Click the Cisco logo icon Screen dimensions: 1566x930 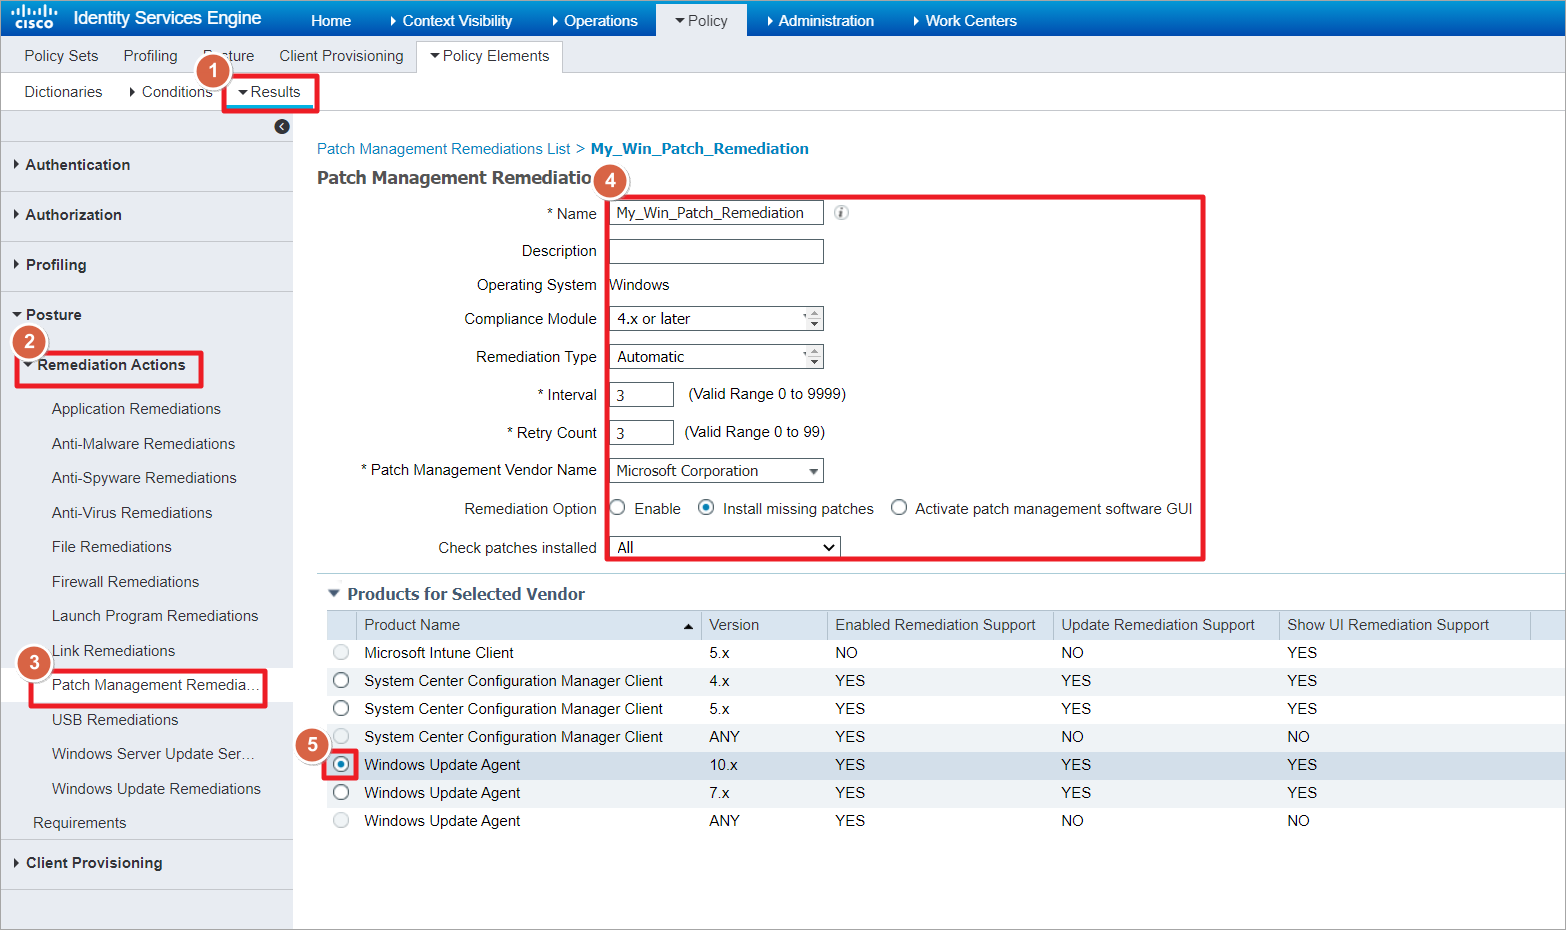(34, 17)
